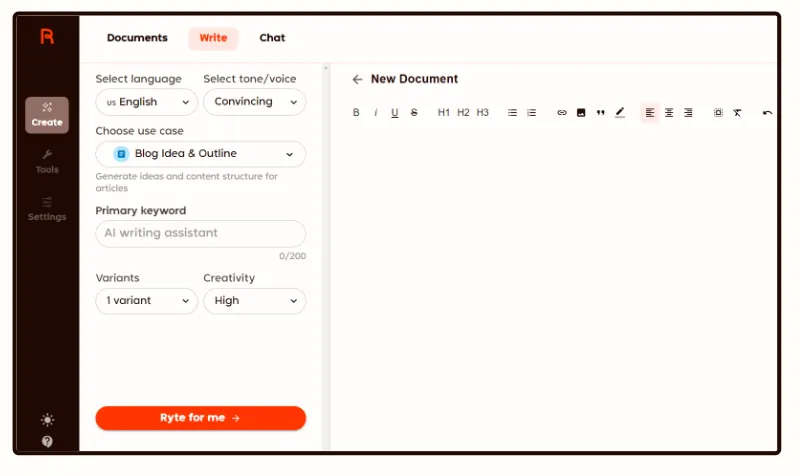The height and width of the screenshot is (476, 800).
Task: Open the Tools section in sidebar
Action: (x=47, y=162)
